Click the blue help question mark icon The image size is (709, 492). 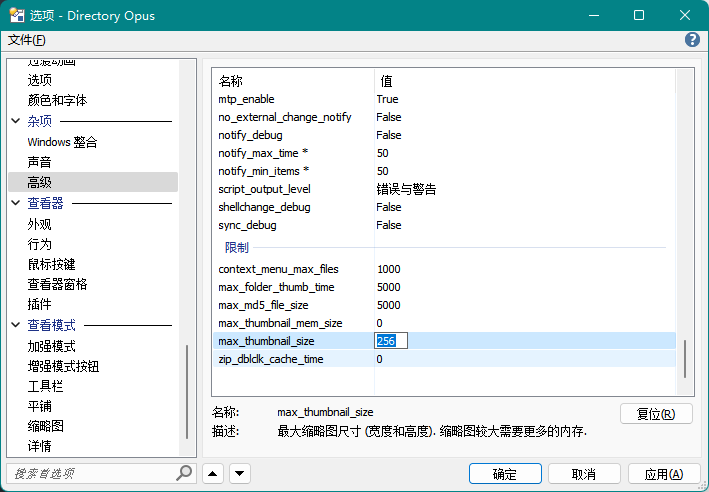pyautogui.click(x=692, y=40)
